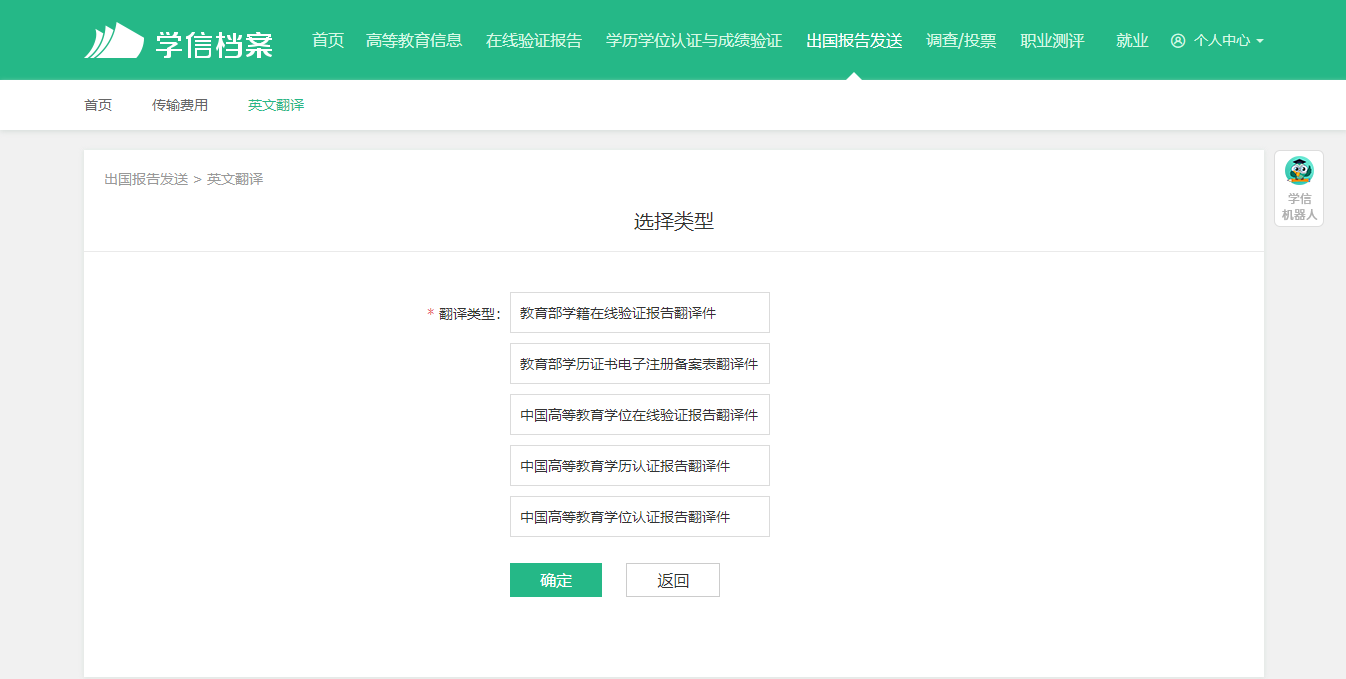Click the 个人中心 user avatar icon
Image resolution: width=1346 pixels, height=679 pixels.
pyautogui.click(x=1178, y=41)
